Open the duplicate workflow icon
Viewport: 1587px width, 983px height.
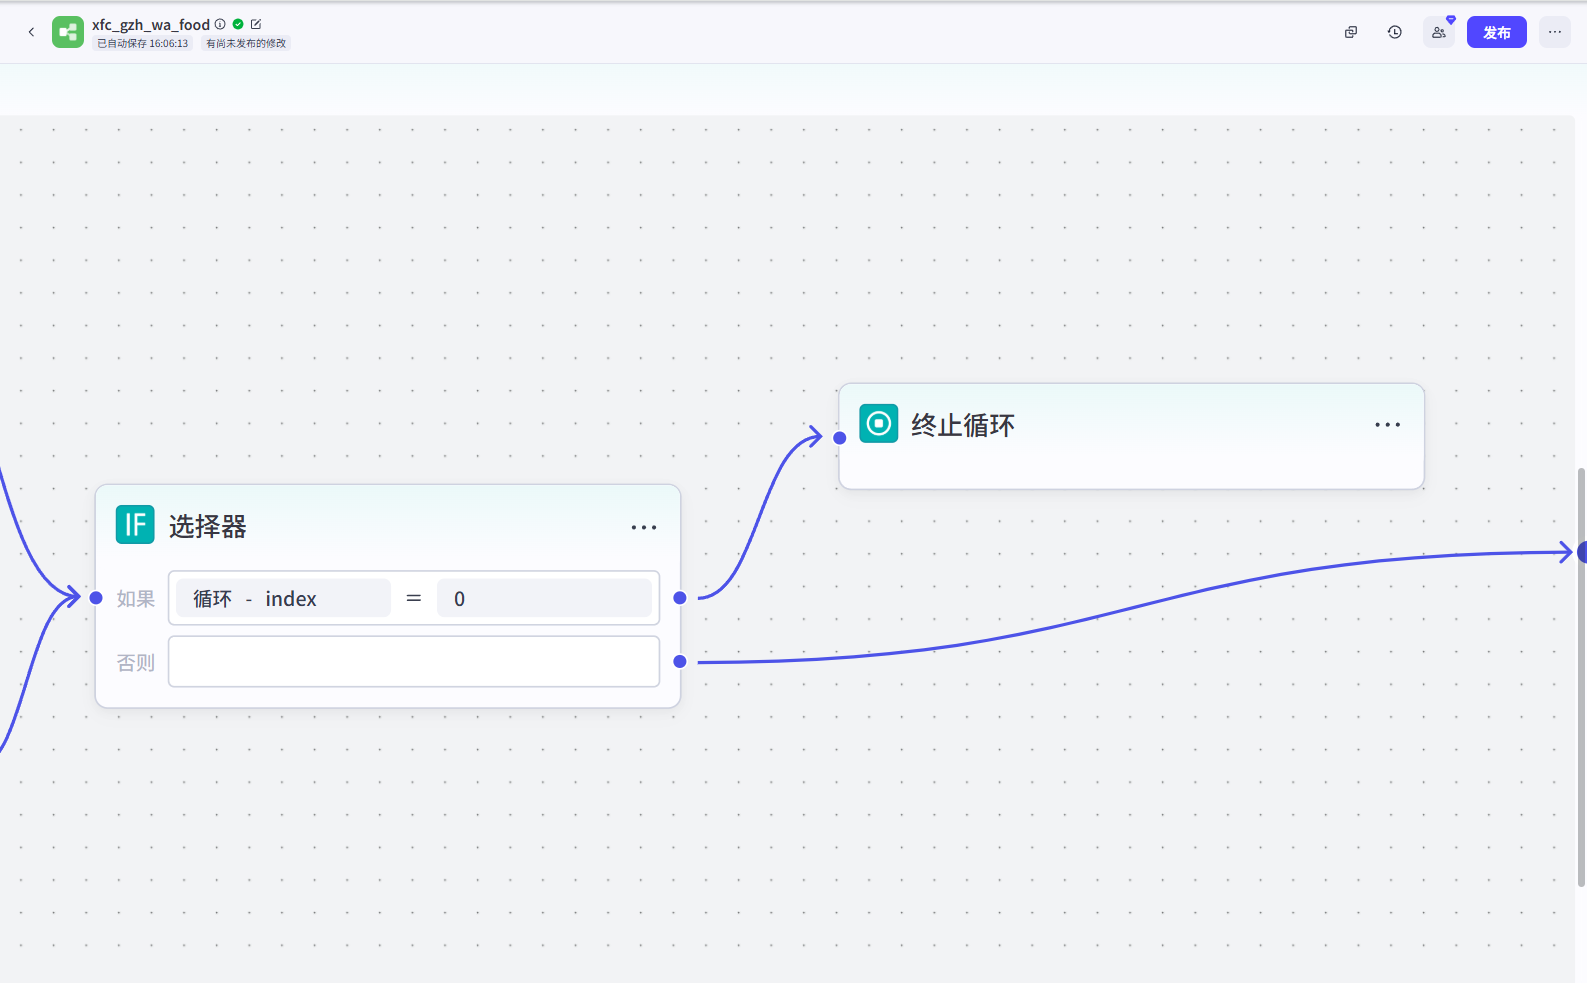pos(1351,32)
